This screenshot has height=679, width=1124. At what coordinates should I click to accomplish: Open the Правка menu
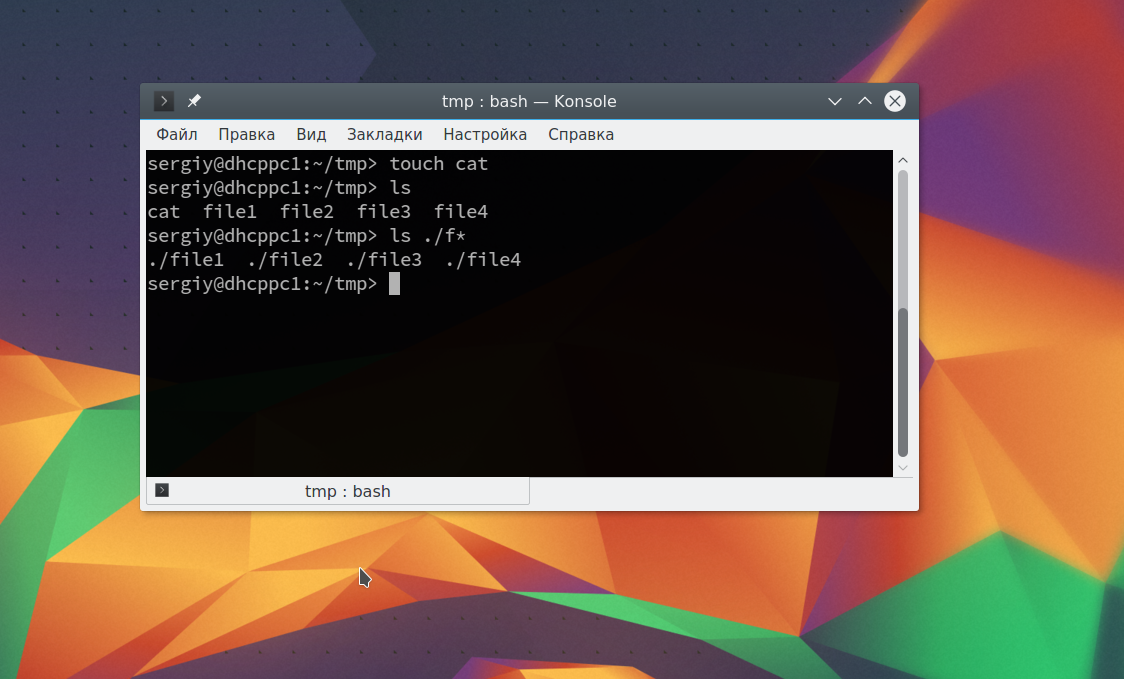tap(246, 134)
